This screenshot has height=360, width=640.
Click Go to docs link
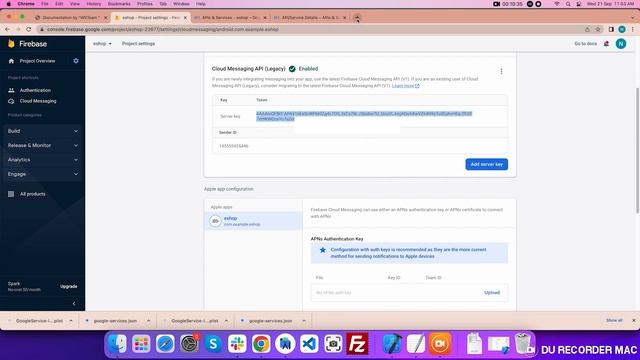[x=585, y=44]
